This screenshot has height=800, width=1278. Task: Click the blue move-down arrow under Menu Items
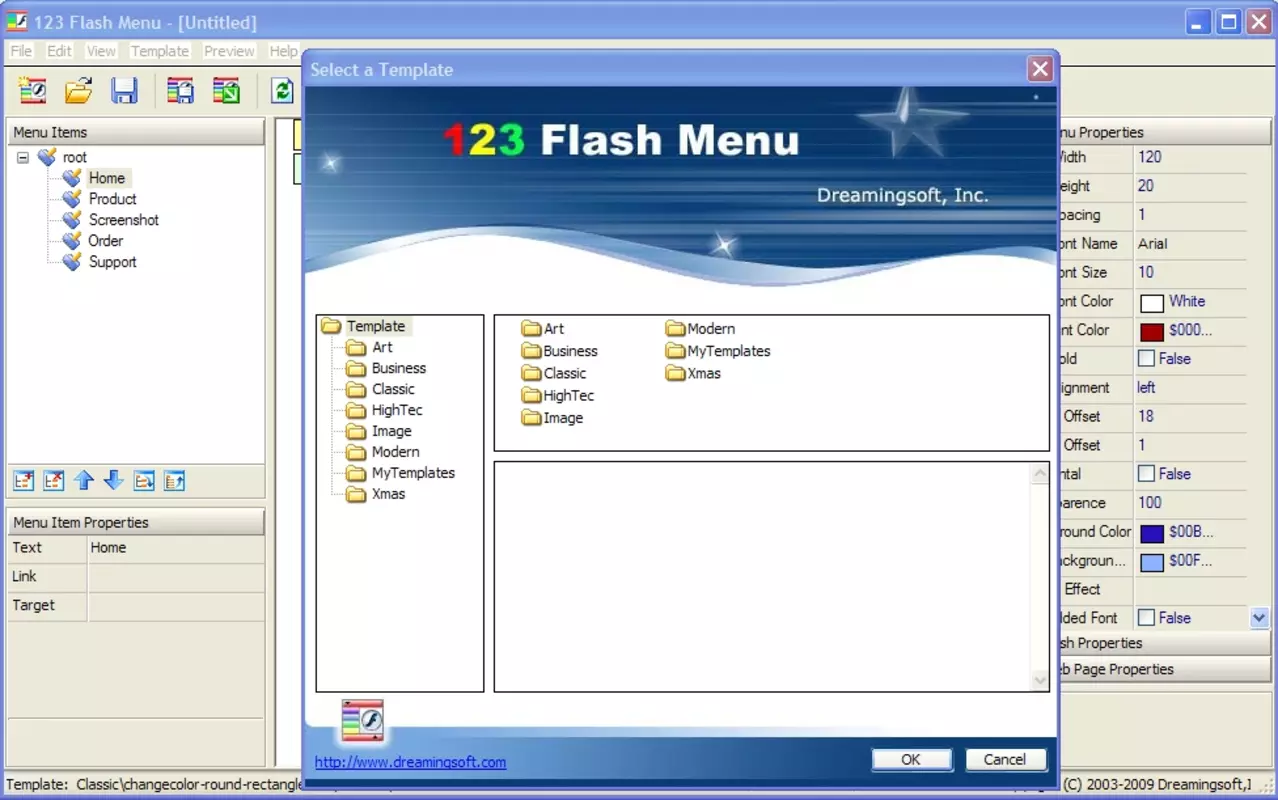click(x=114, y=481)
